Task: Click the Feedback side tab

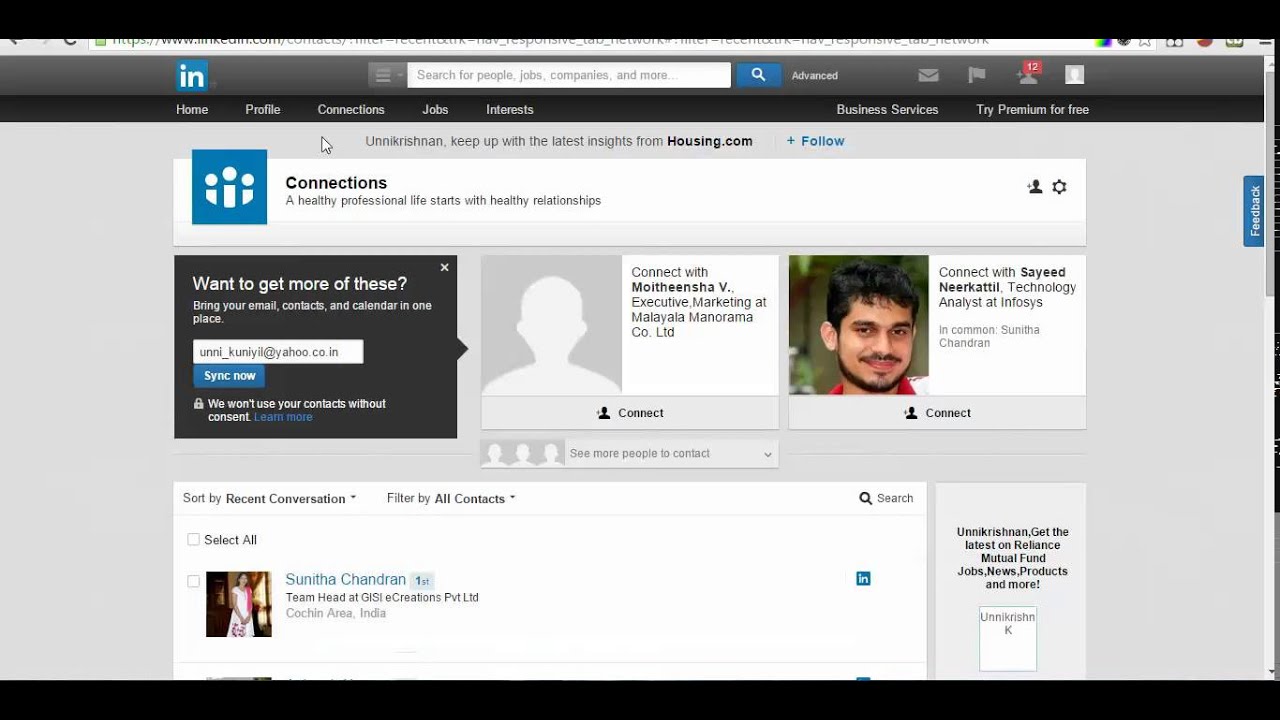Action: coord(1254,211)
